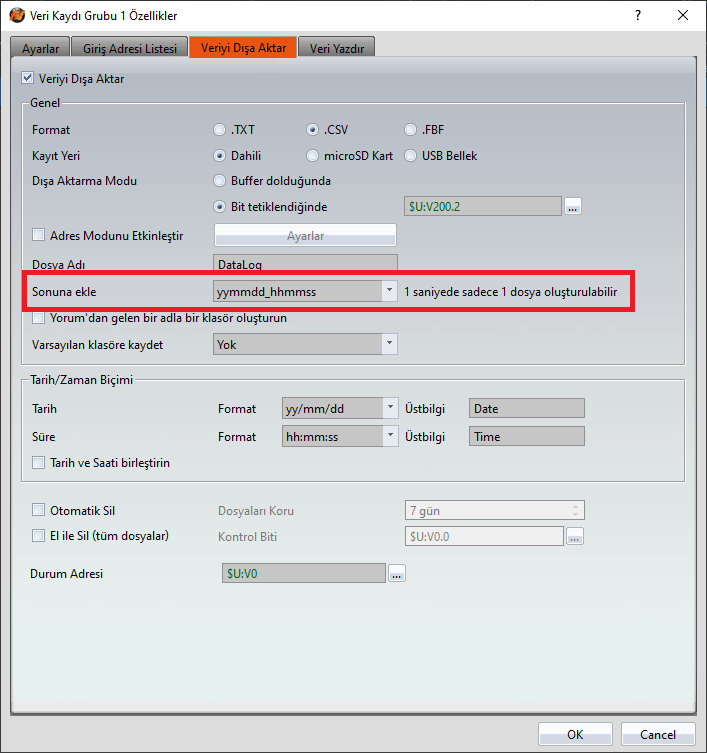Toggle Tarih ve Saati birleştirin checkbox
This screenshot has height=753, width=707.
[x=39, y=463]
